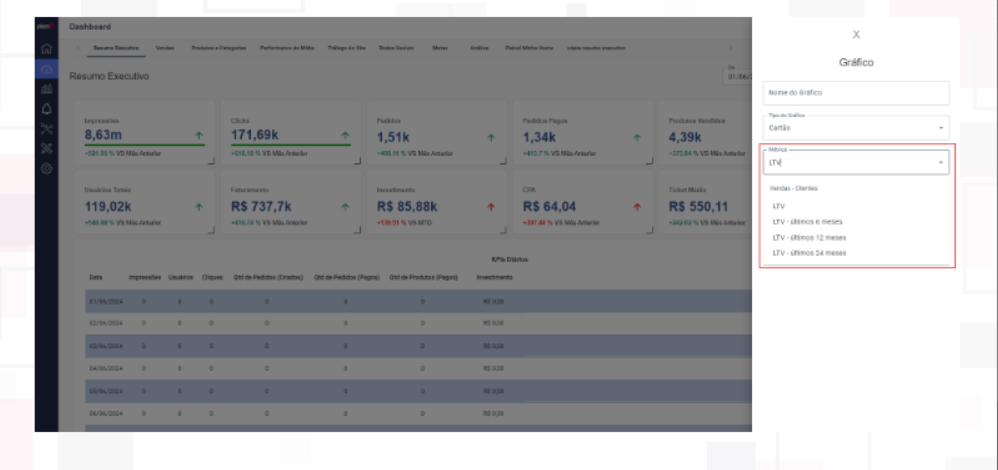The height and width of the screenshot is (470, 998).
Task: Click the Impressões value 8,63m
Action: point(103,136)
